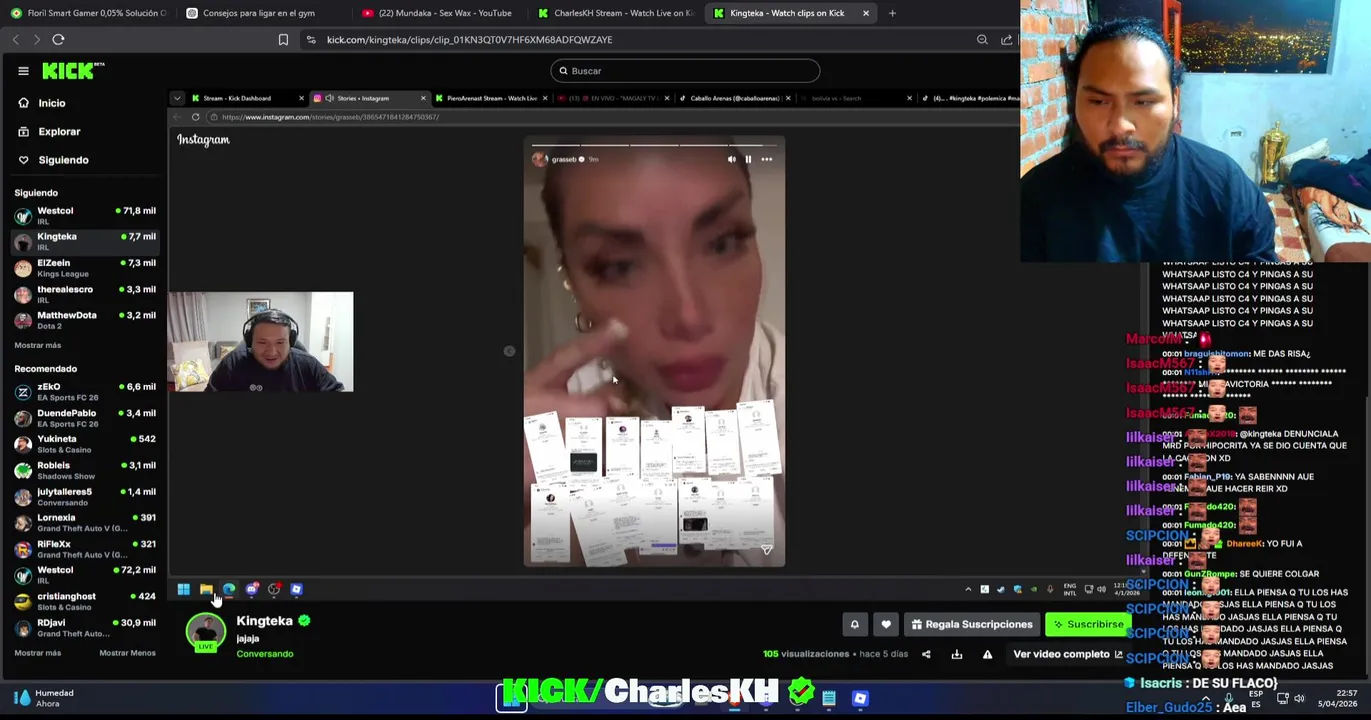Switch to Consejos para ligar en el gym tab
Screen dimensions: 1371x720
(x=260, y=13)
